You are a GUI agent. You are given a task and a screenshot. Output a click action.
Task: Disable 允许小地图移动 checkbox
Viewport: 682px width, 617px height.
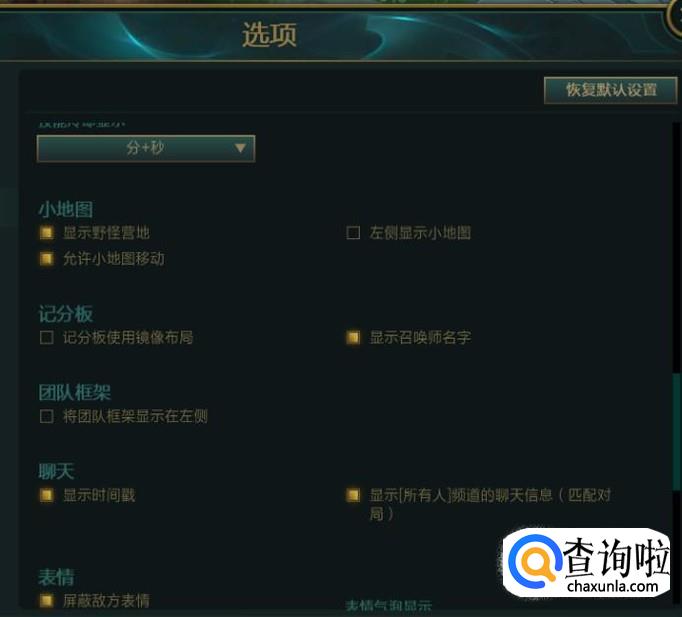click(x=47, y=259)
